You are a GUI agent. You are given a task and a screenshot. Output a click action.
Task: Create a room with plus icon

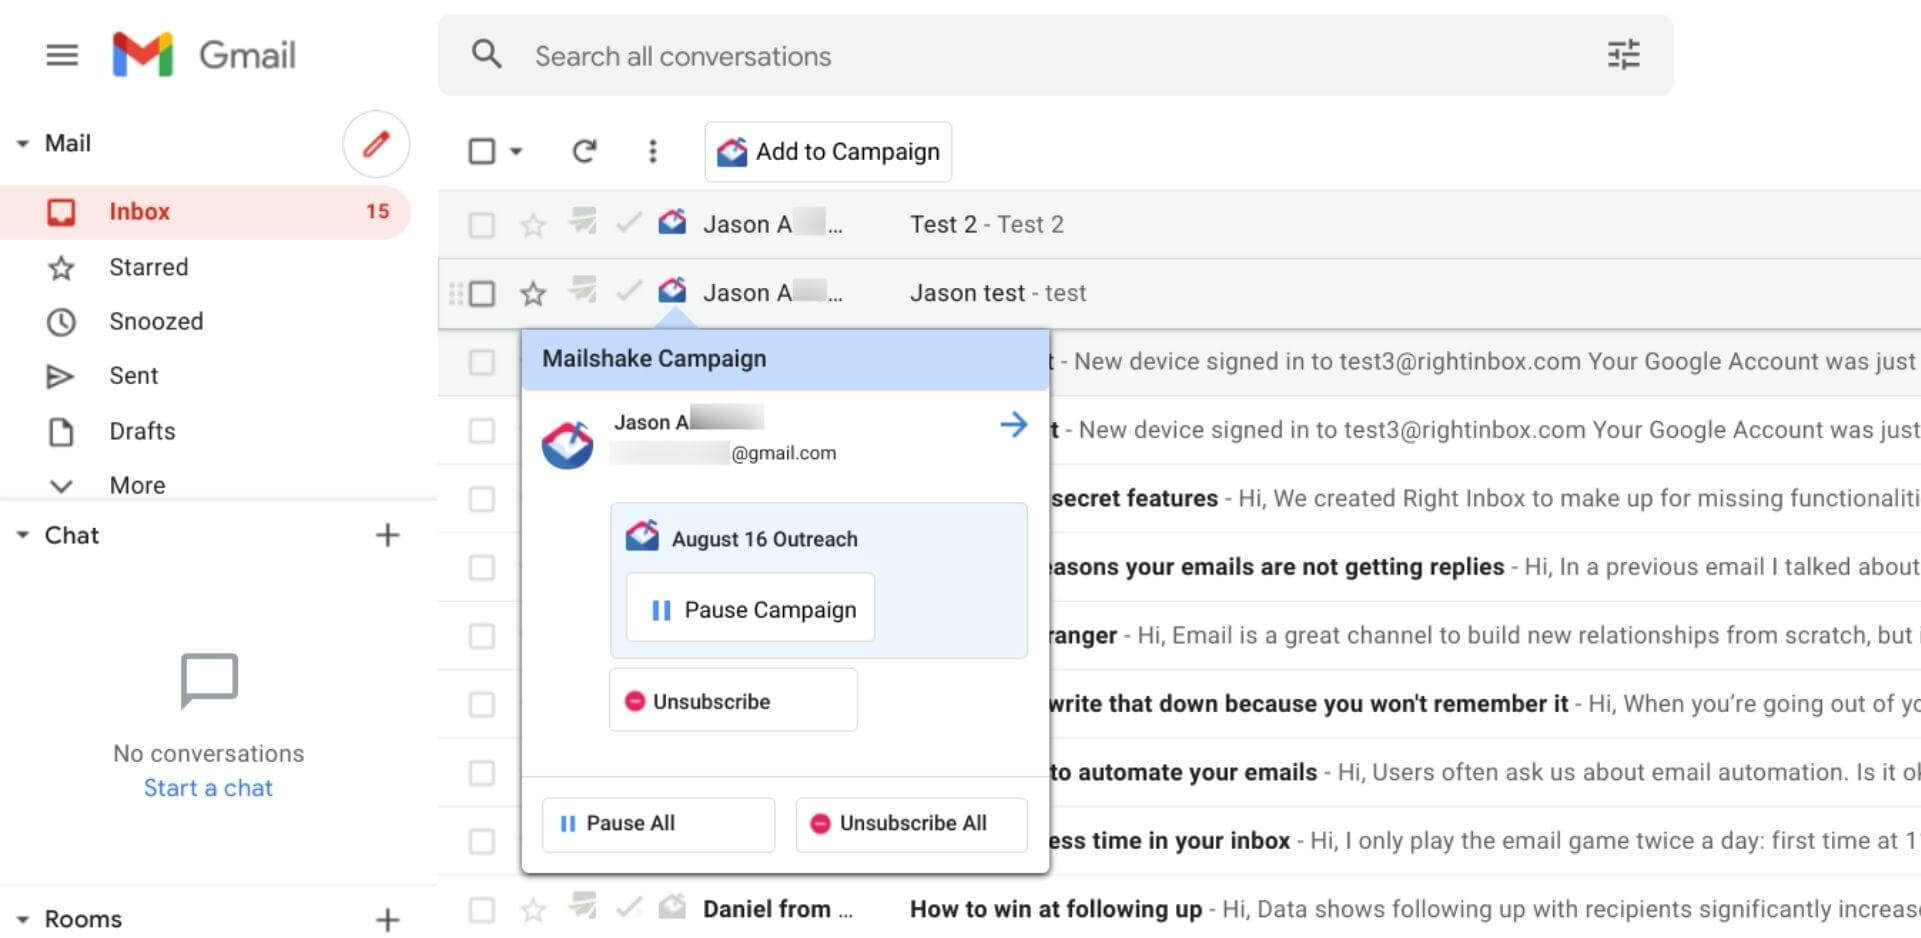tap(387, 919)
